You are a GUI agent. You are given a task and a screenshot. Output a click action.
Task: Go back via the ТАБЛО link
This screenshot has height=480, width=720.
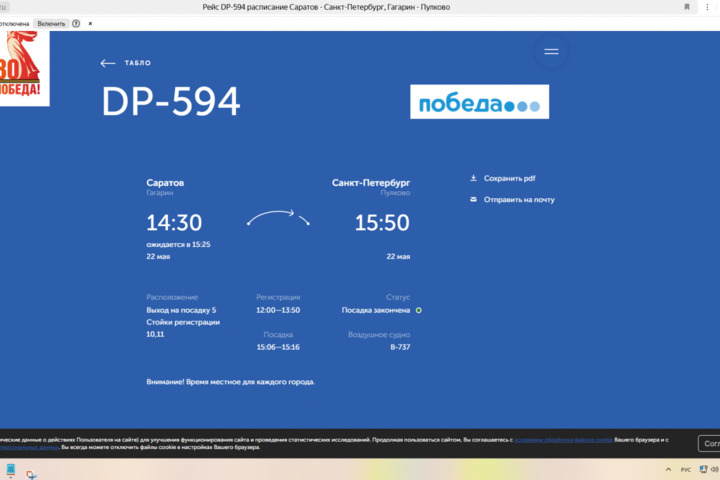click(137, 63)
